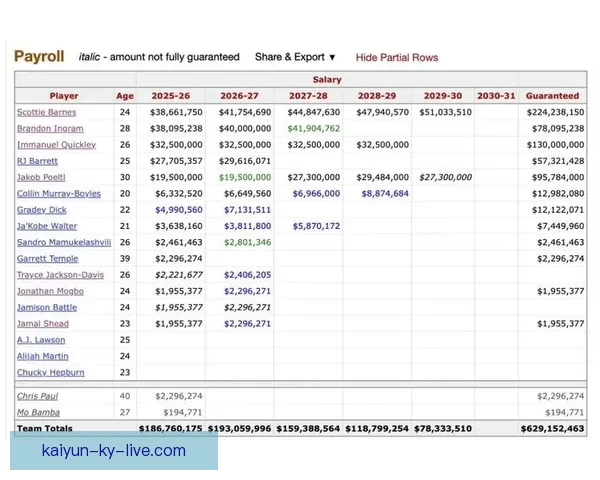Sort by the Age column header
The height and width of the screenshot is (480, 600).
tap(125, 96)
